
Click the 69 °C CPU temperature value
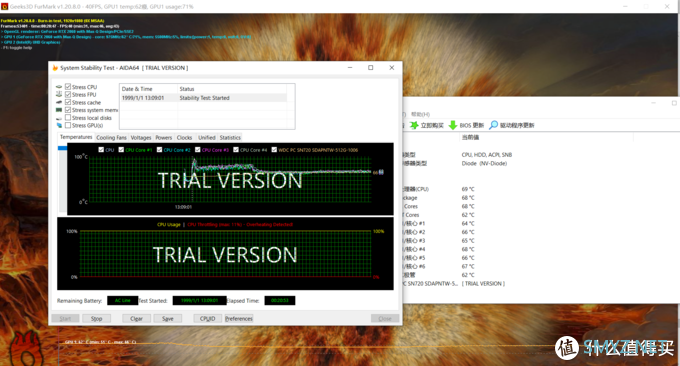coord(468,189)
